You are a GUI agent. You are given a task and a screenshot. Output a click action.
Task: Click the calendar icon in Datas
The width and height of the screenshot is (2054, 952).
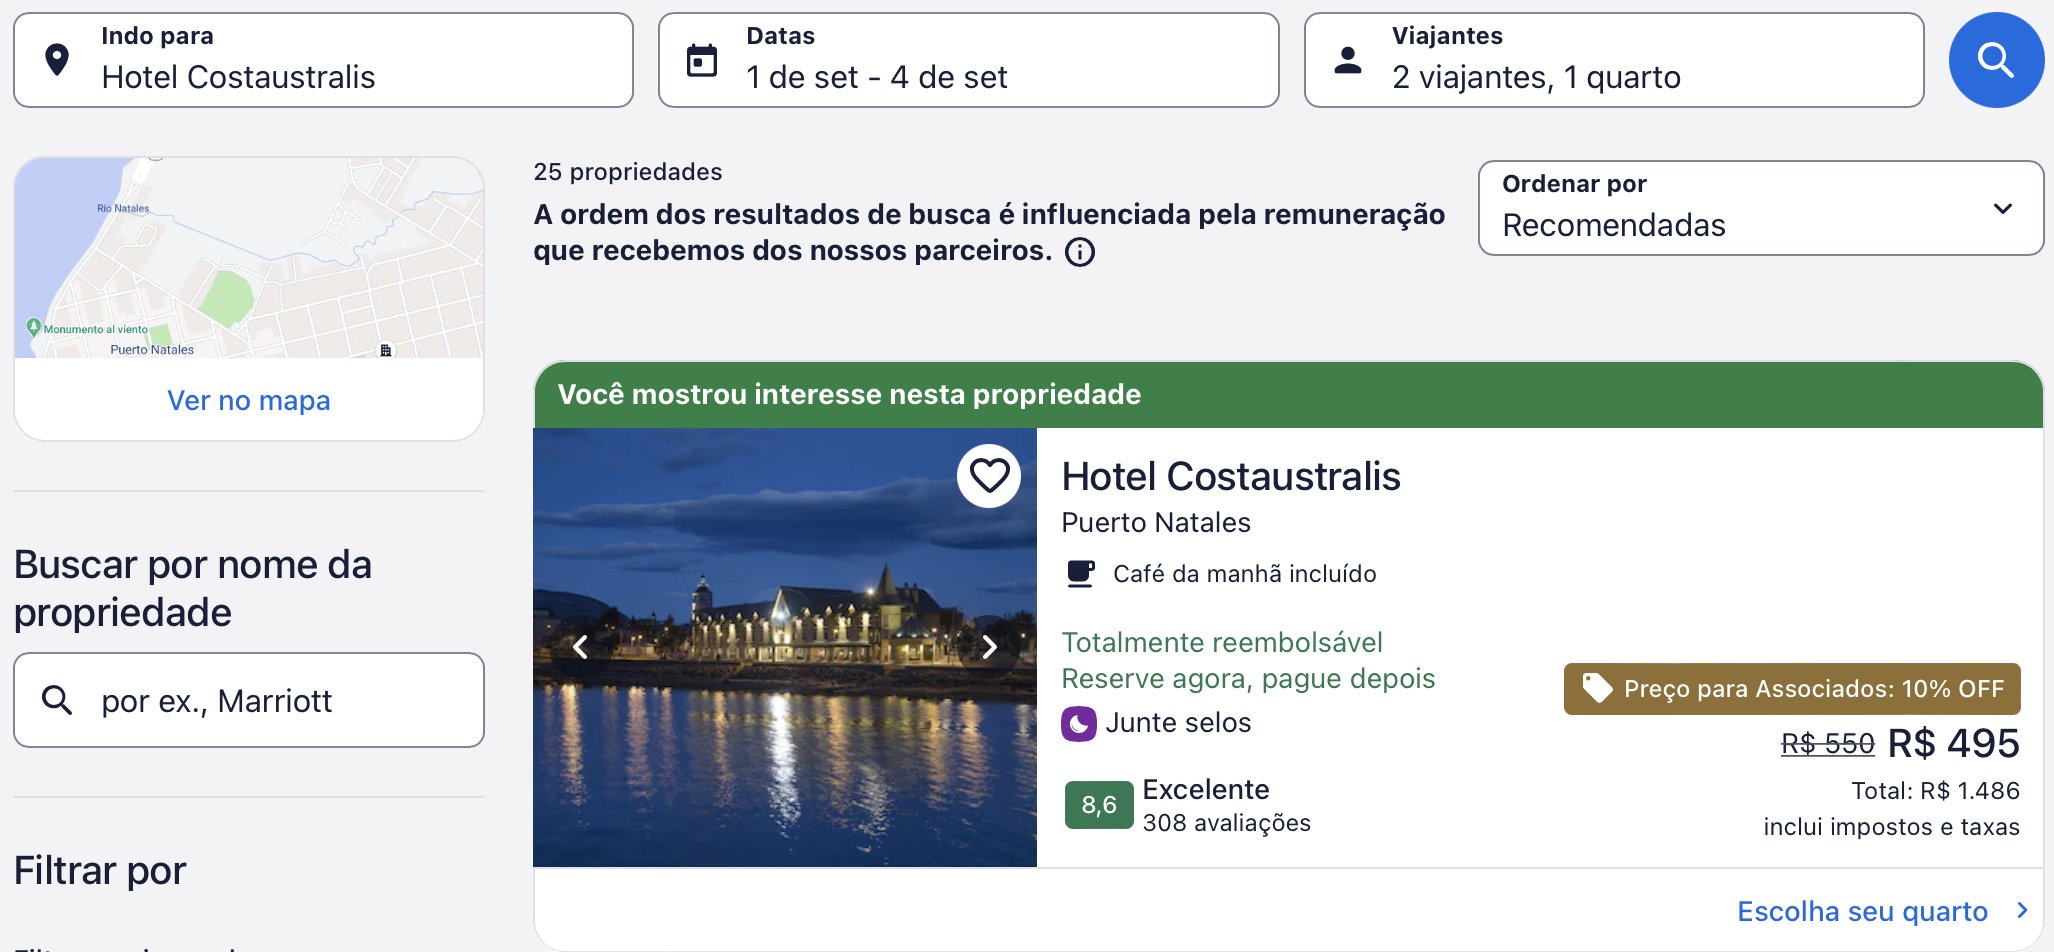pyautogui.click(x=702, y=61)
